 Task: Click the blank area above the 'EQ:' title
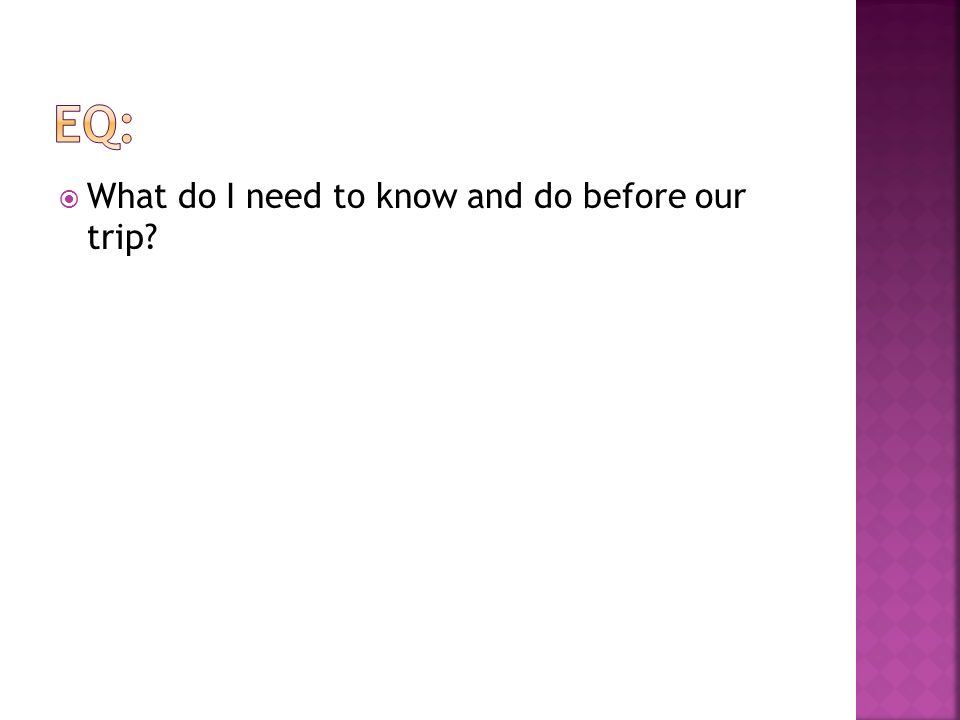(429, 49)
